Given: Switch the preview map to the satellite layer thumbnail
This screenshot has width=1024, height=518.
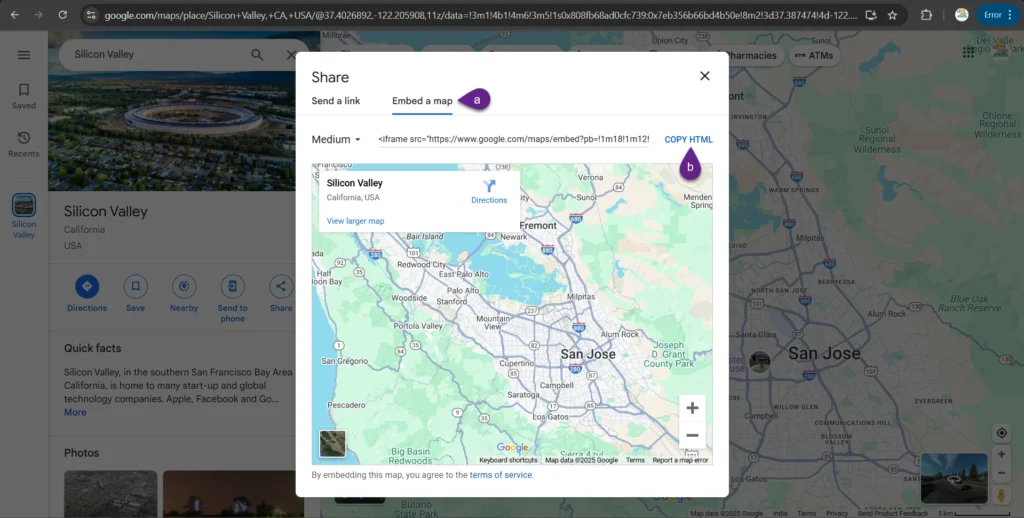Looking at the screenshot, I should pos(332,444).
